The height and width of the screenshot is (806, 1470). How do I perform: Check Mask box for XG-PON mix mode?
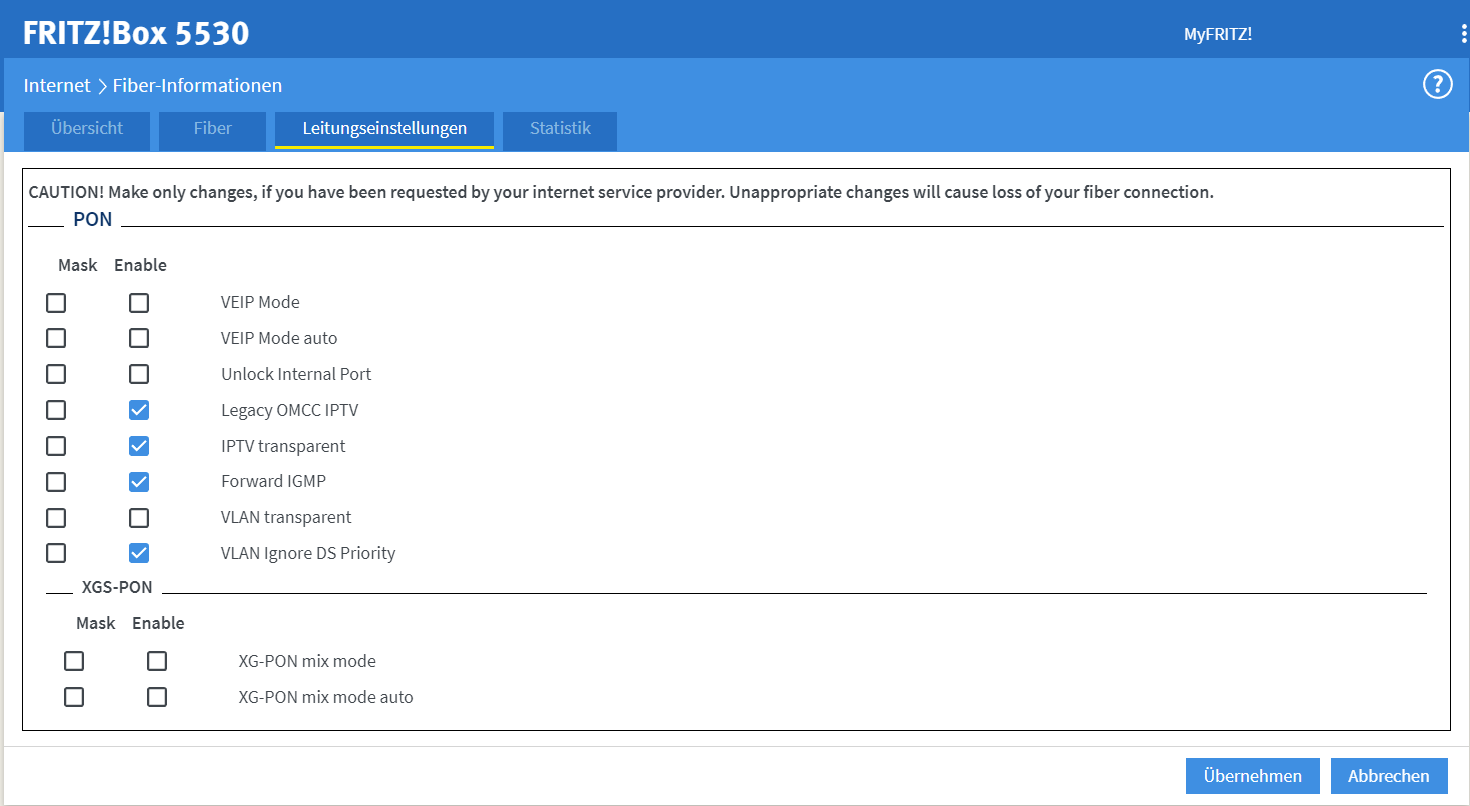pos(74,661)
